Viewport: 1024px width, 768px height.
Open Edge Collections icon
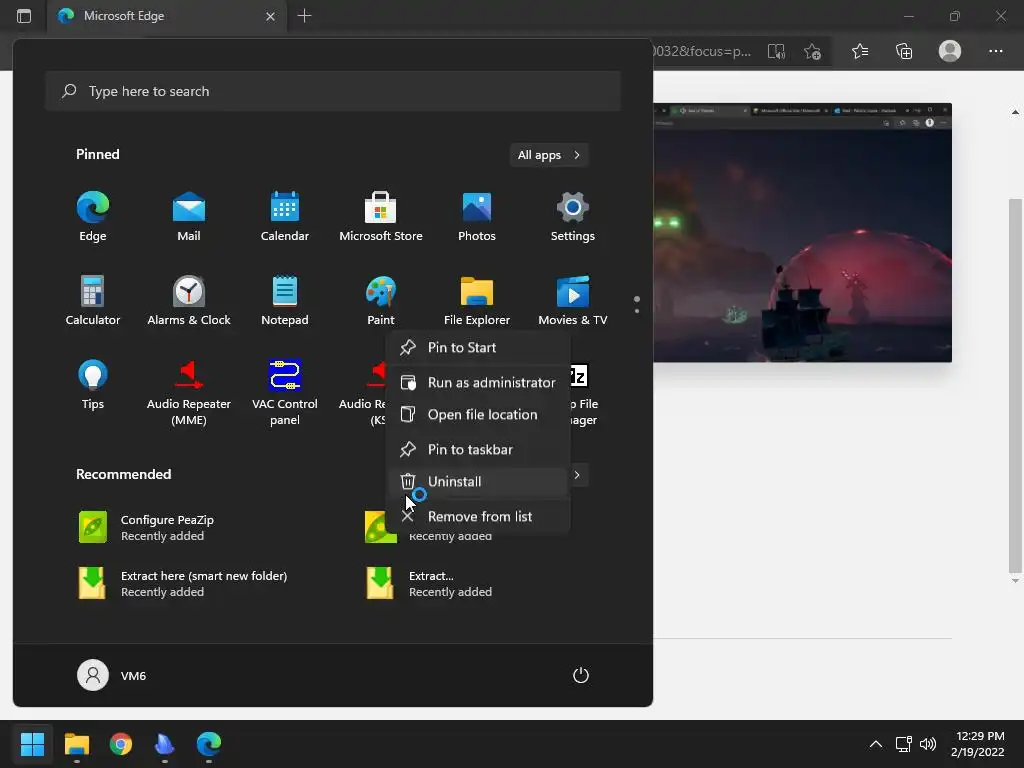tap(904, 51)
